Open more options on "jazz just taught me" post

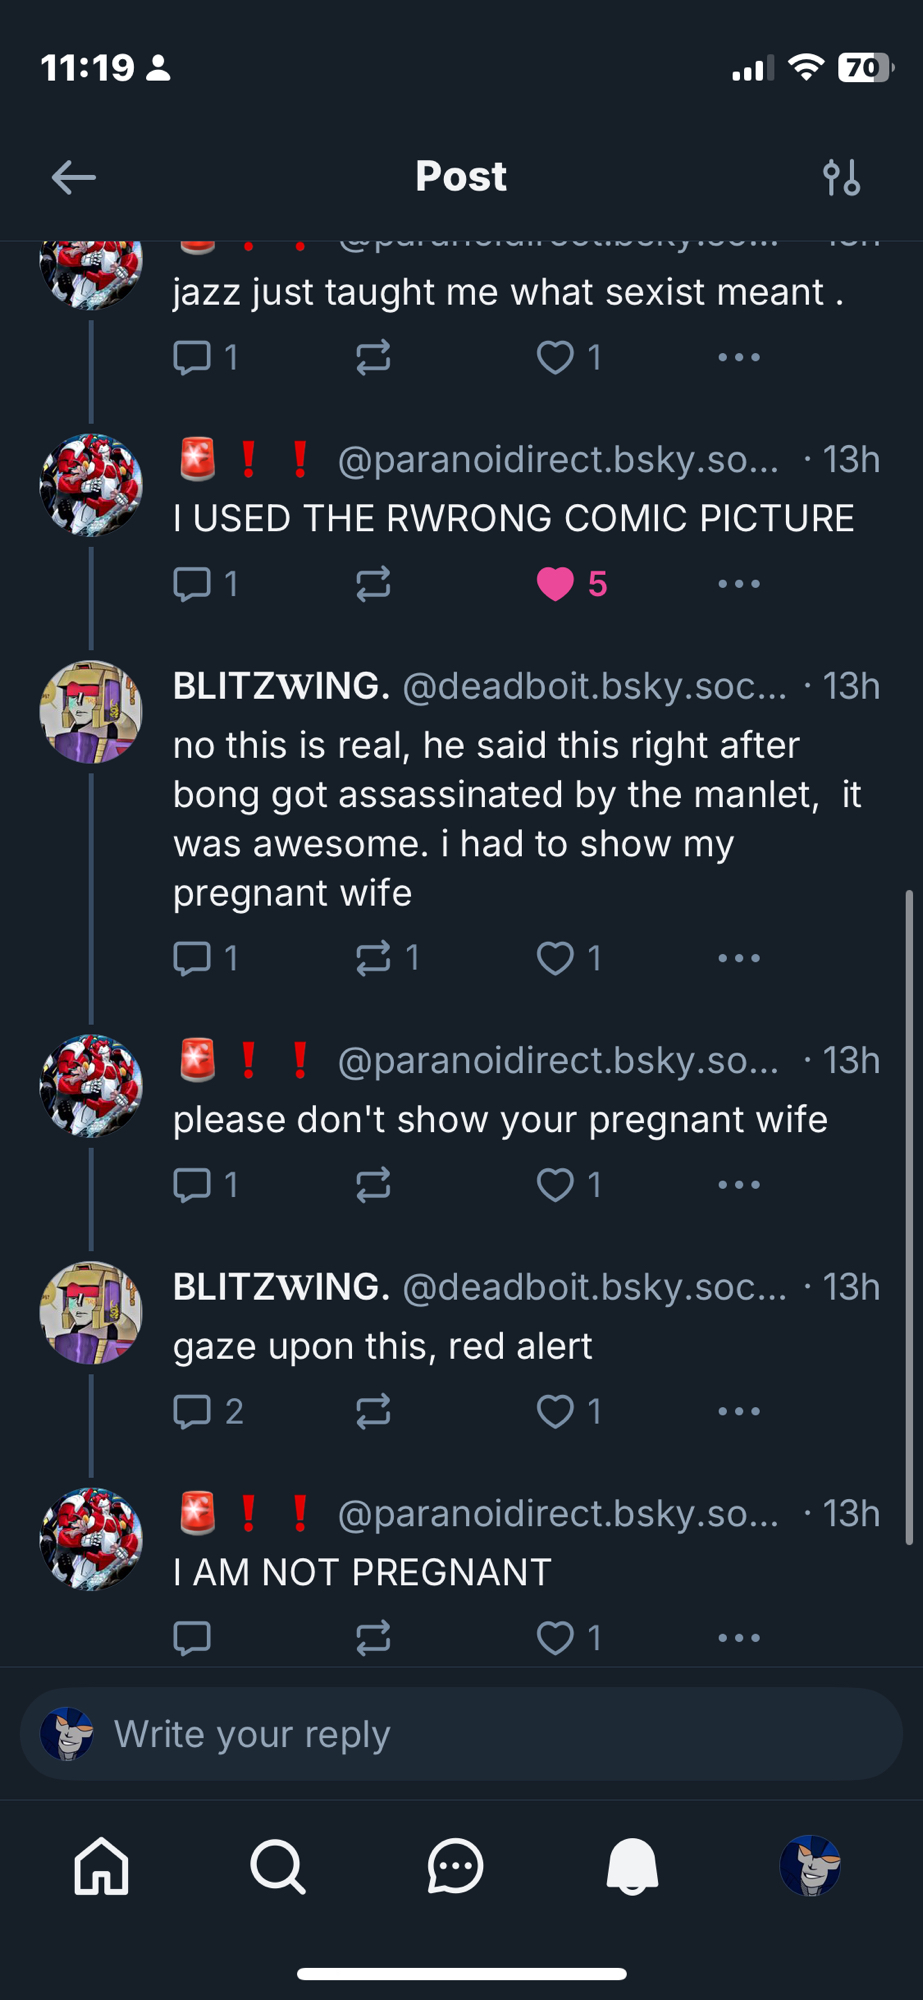[x=739, y=357]
